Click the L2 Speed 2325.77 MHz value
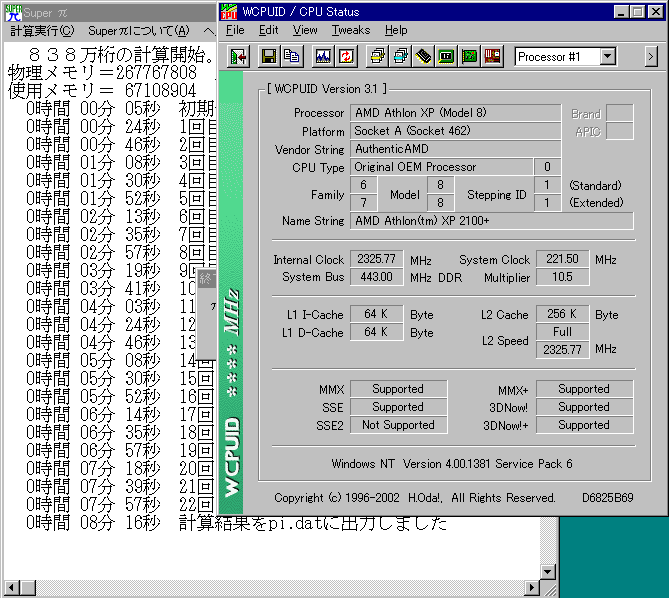Screen dimensions: 669x598 pyautogui.click(x=562, y=350)
